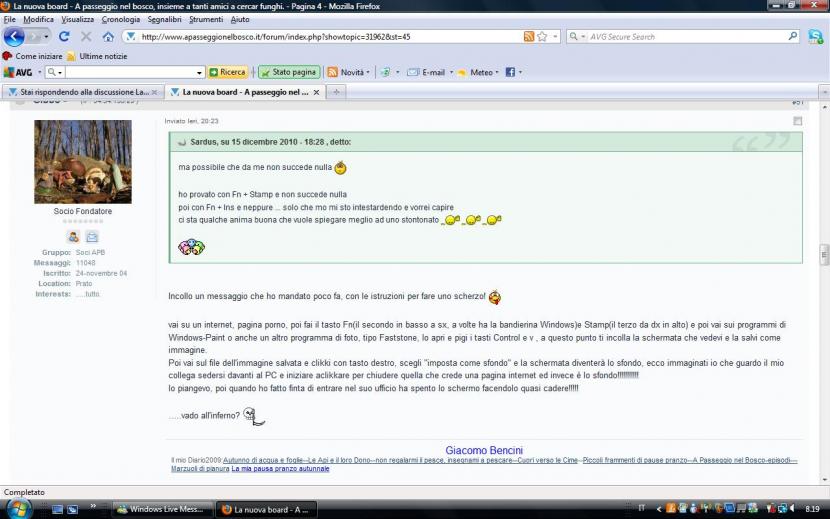Go to the browser home page

pyautogui.click(x=108, y=37)
